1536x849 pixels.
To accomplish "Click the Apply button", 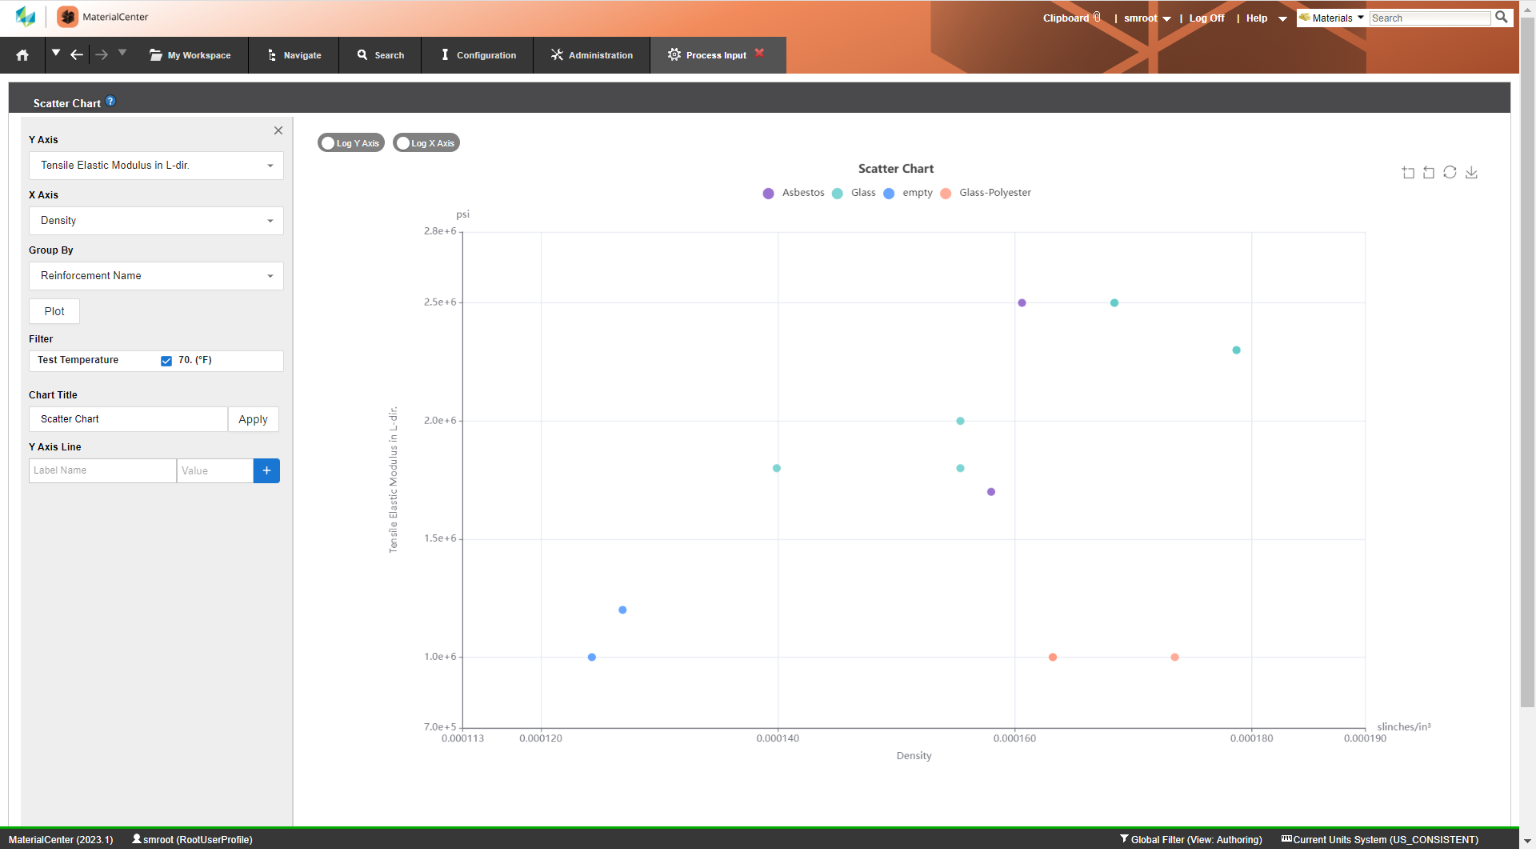I will tap(253, 419).
